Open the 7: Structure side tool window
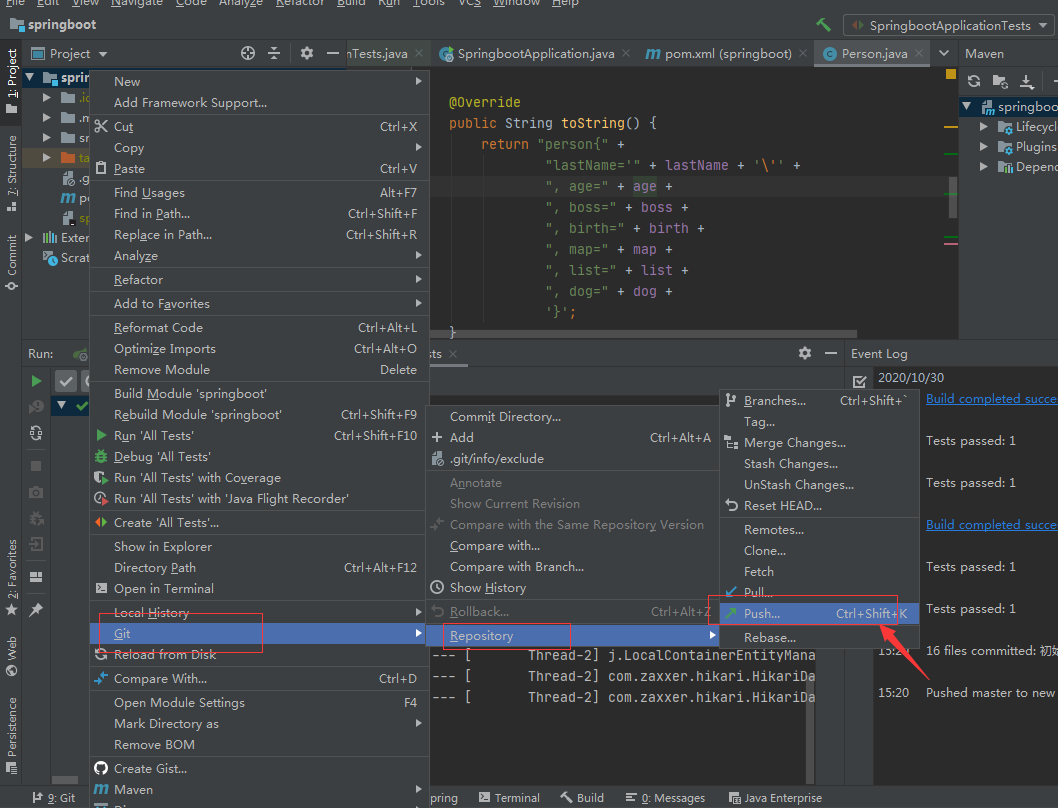Viewport: 1058px width, 808px height. 11,173
